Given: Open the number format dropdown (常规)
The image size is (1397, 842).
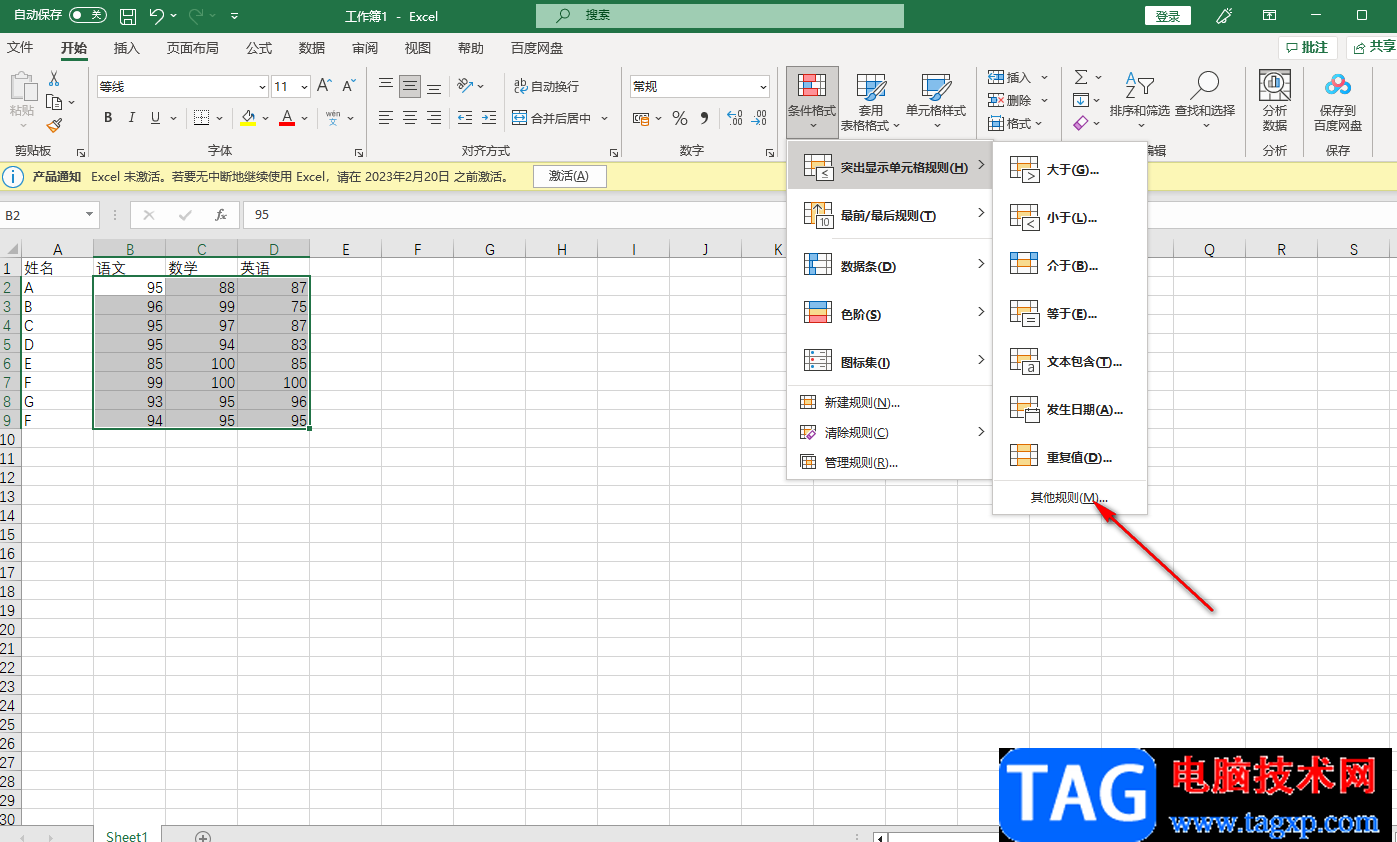Looking at the screenshot, I should coord(763,87).
